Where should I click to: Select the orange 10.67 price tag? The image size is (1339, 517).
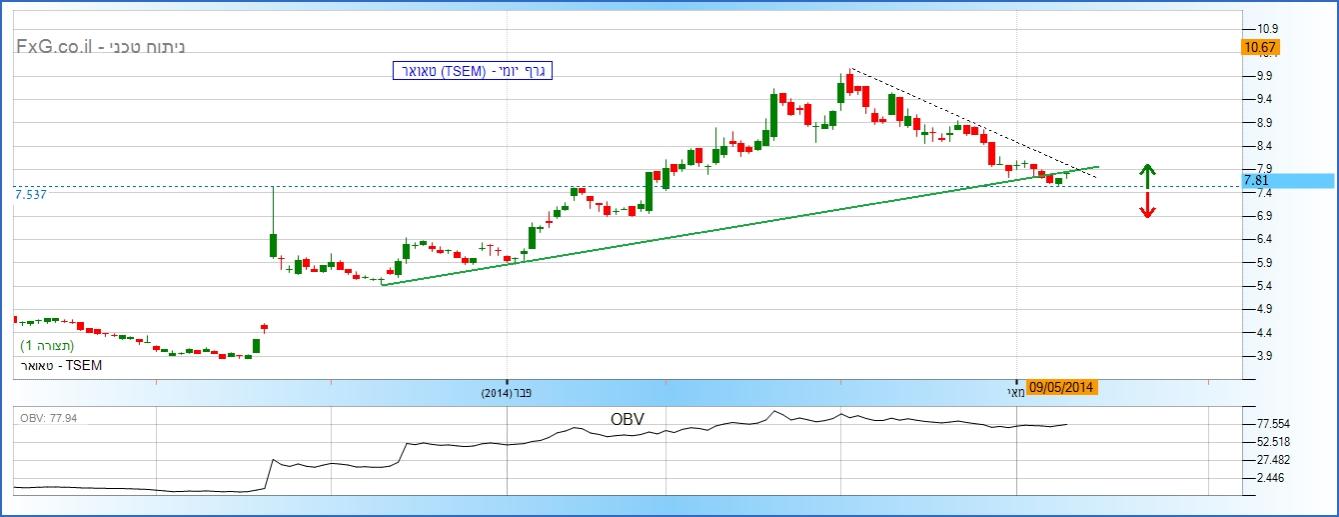click(x=1259, y=47)
